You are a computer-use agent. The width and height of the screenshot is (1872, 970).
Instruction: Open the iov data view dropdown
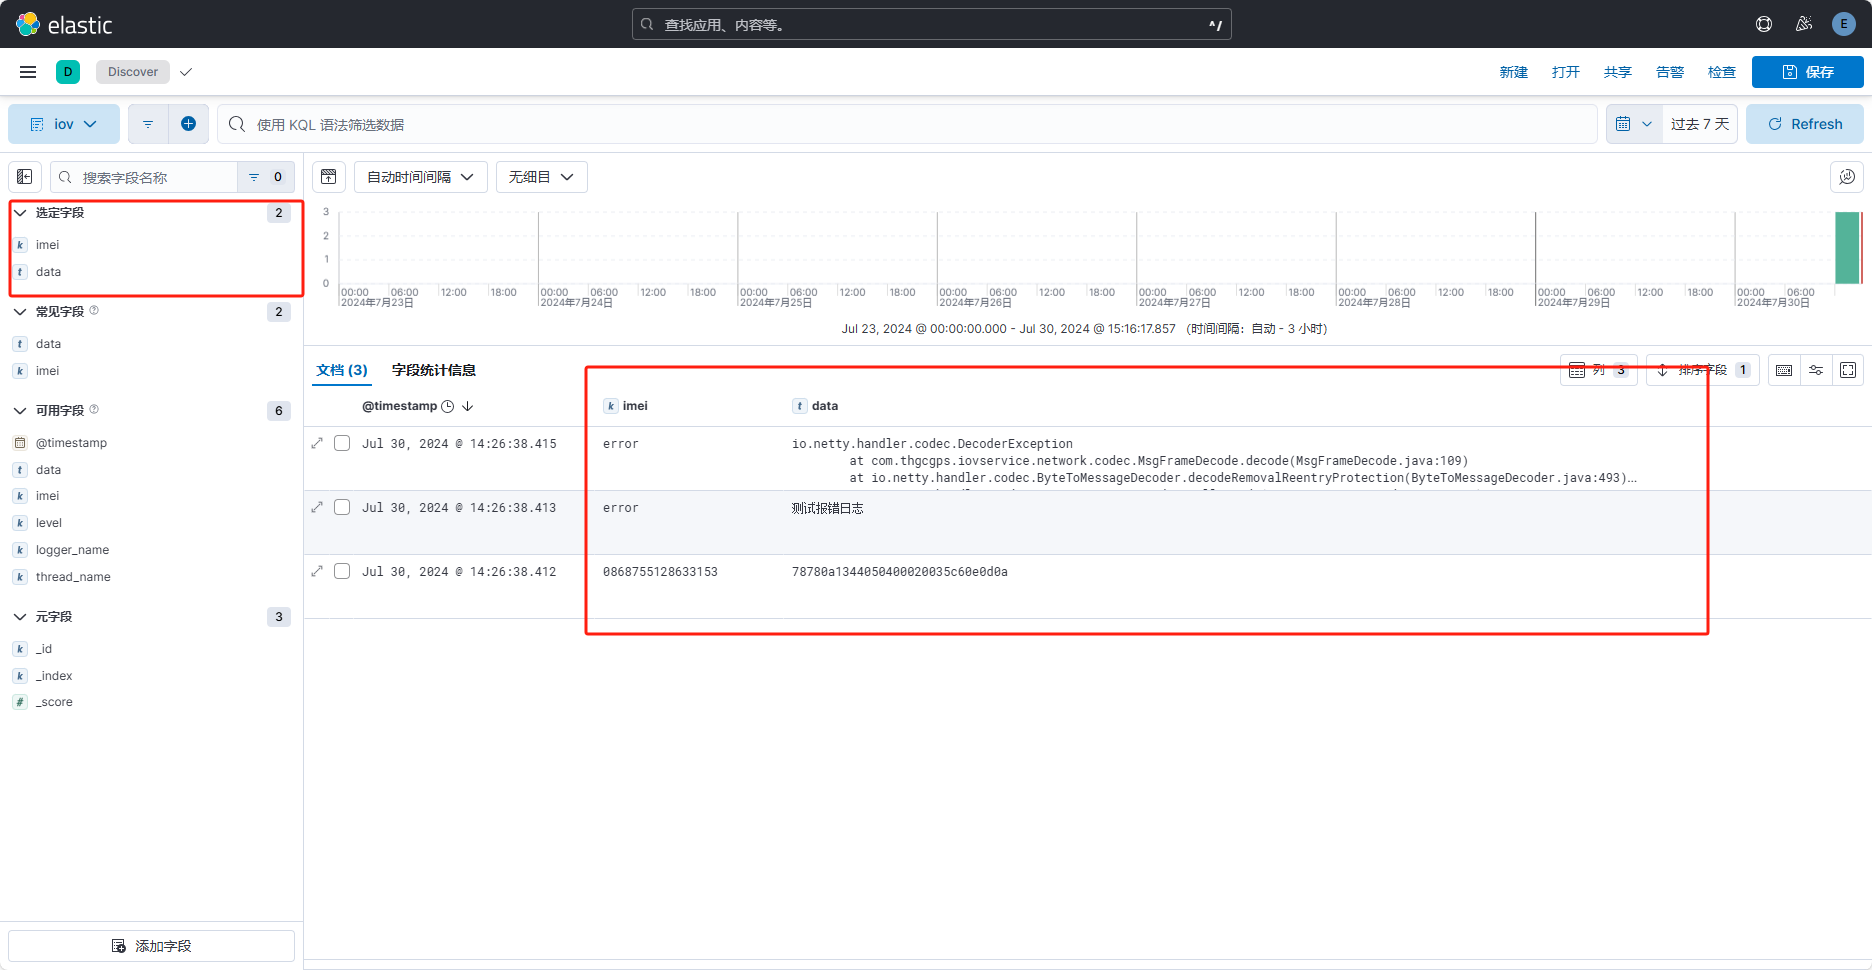point(64,124)
